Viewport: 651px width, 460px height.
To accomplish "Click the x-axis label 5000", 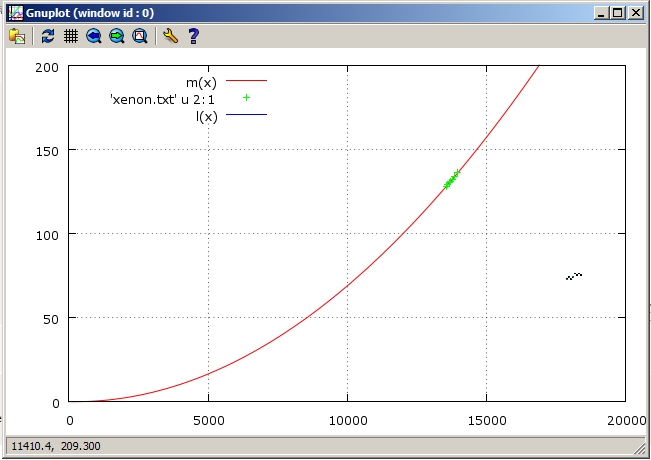I will [x=209, y=421].
